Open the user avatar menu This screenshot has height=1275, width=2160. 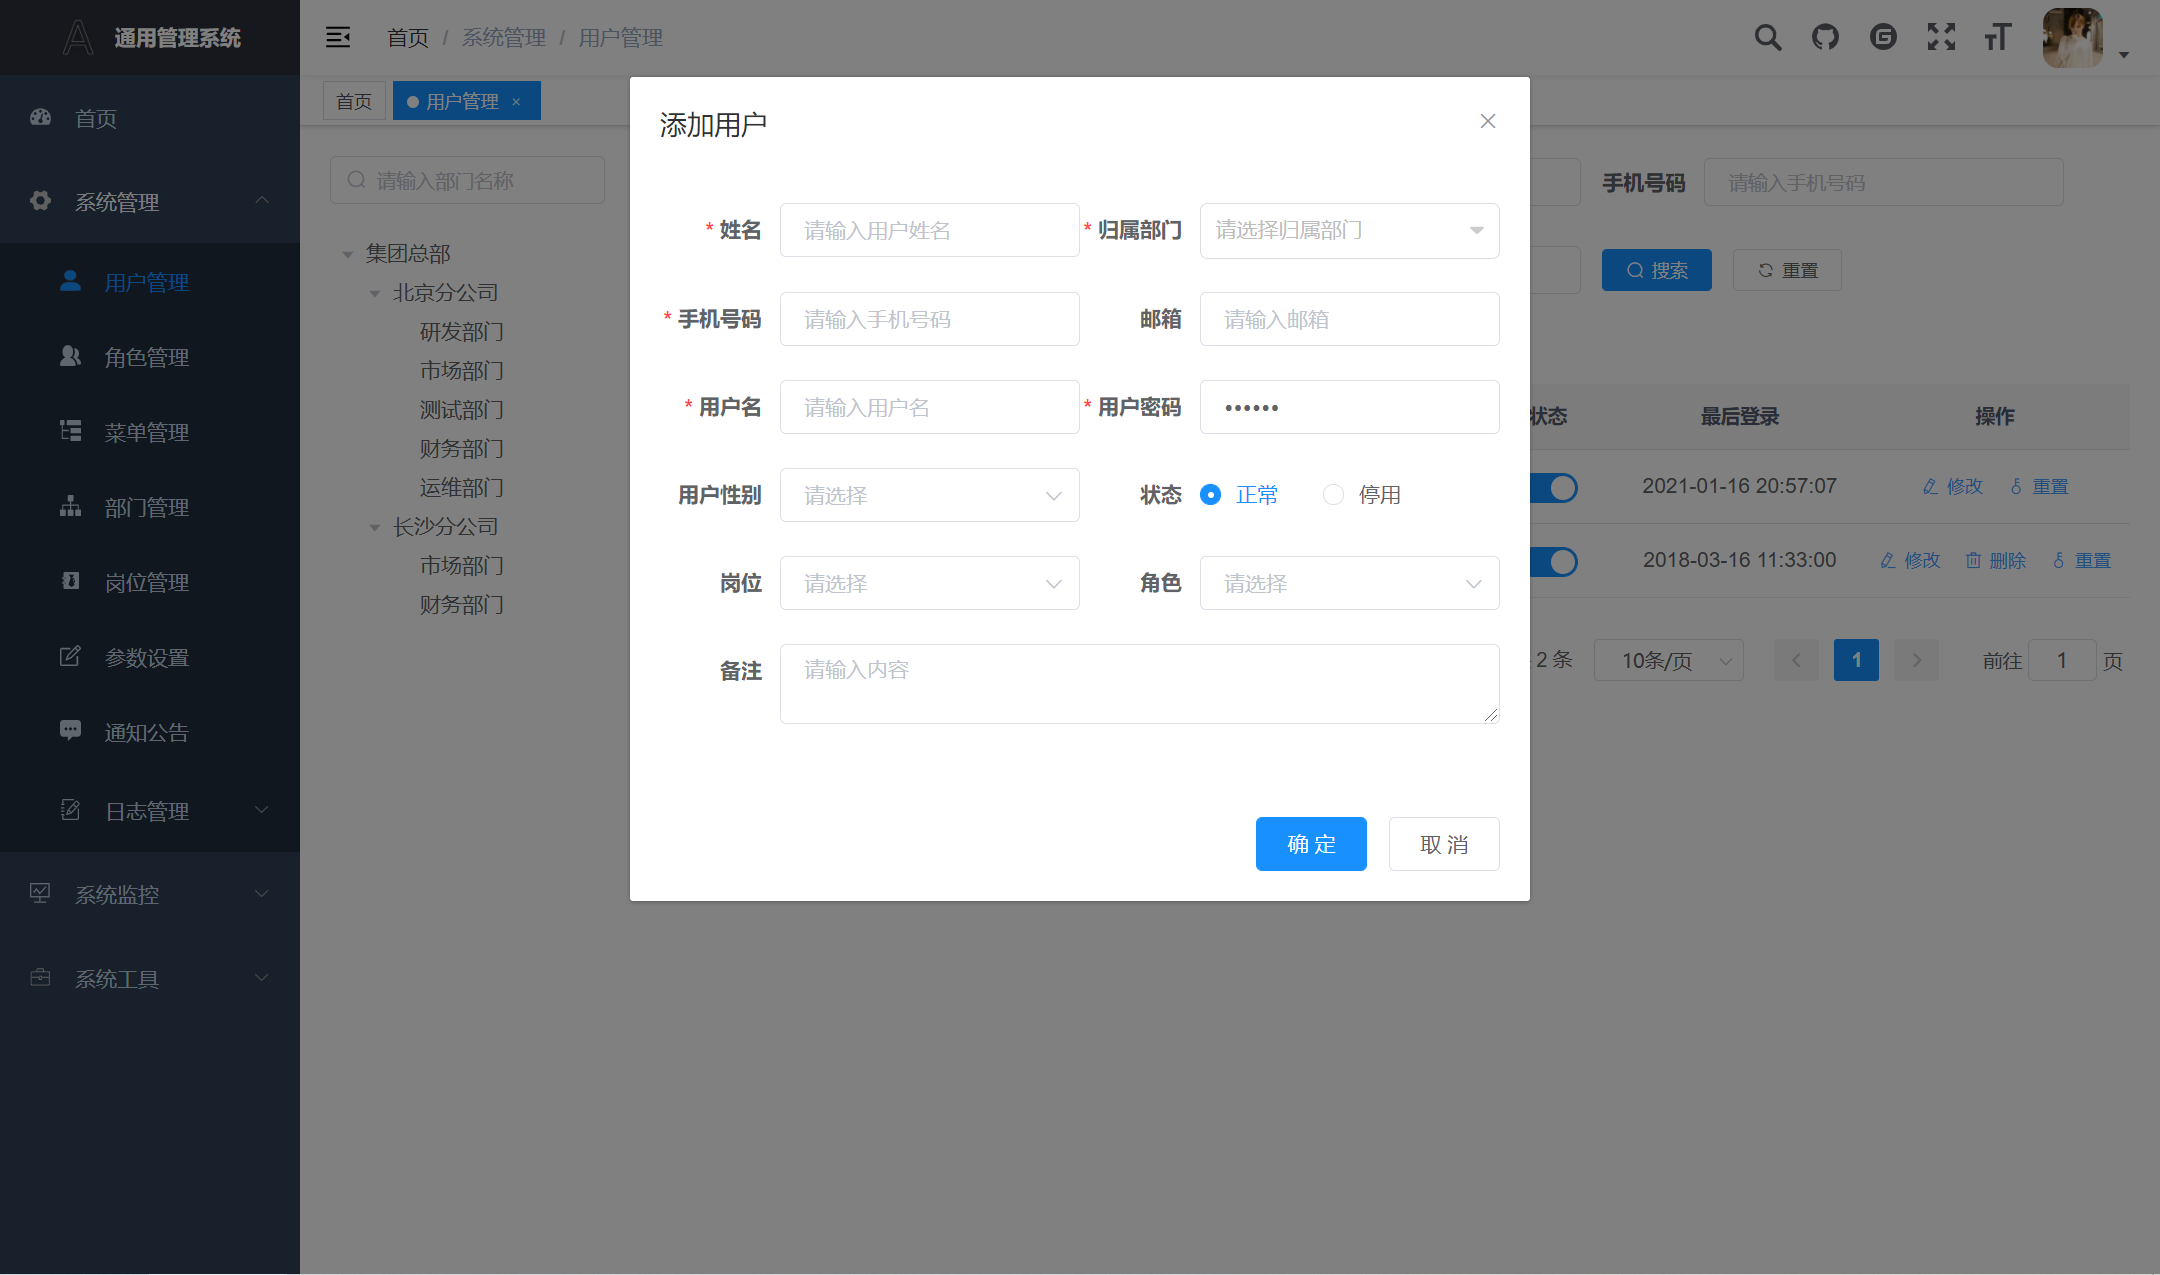click(2085, 38)
